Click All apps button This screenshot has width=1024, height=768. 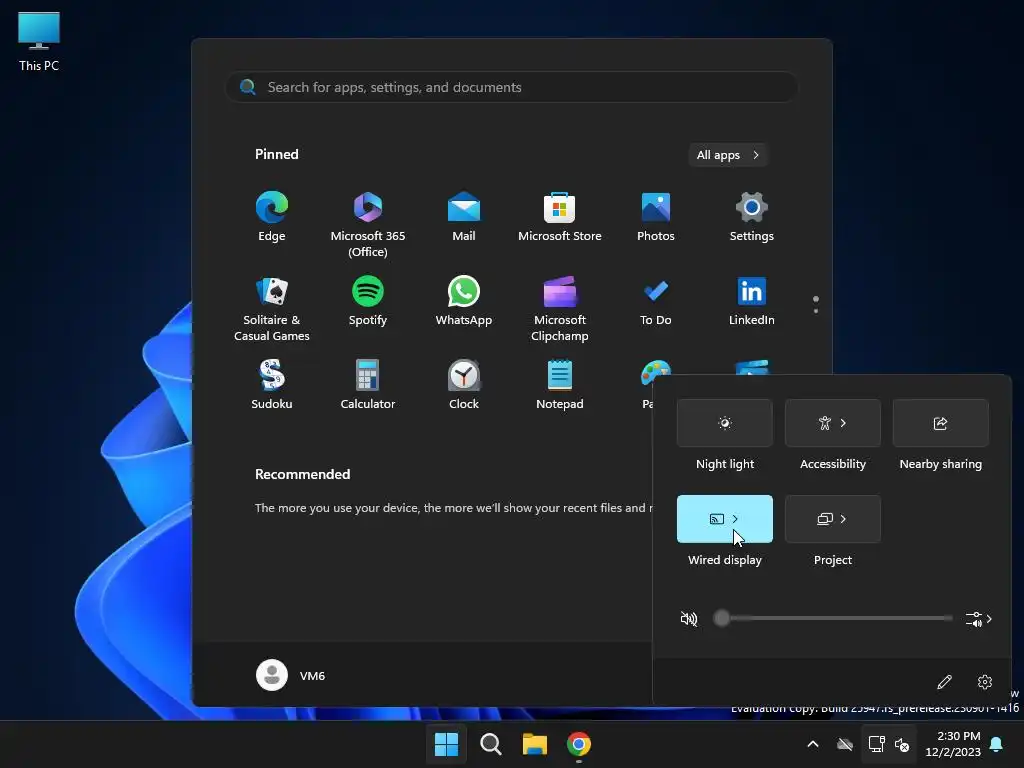728,155
